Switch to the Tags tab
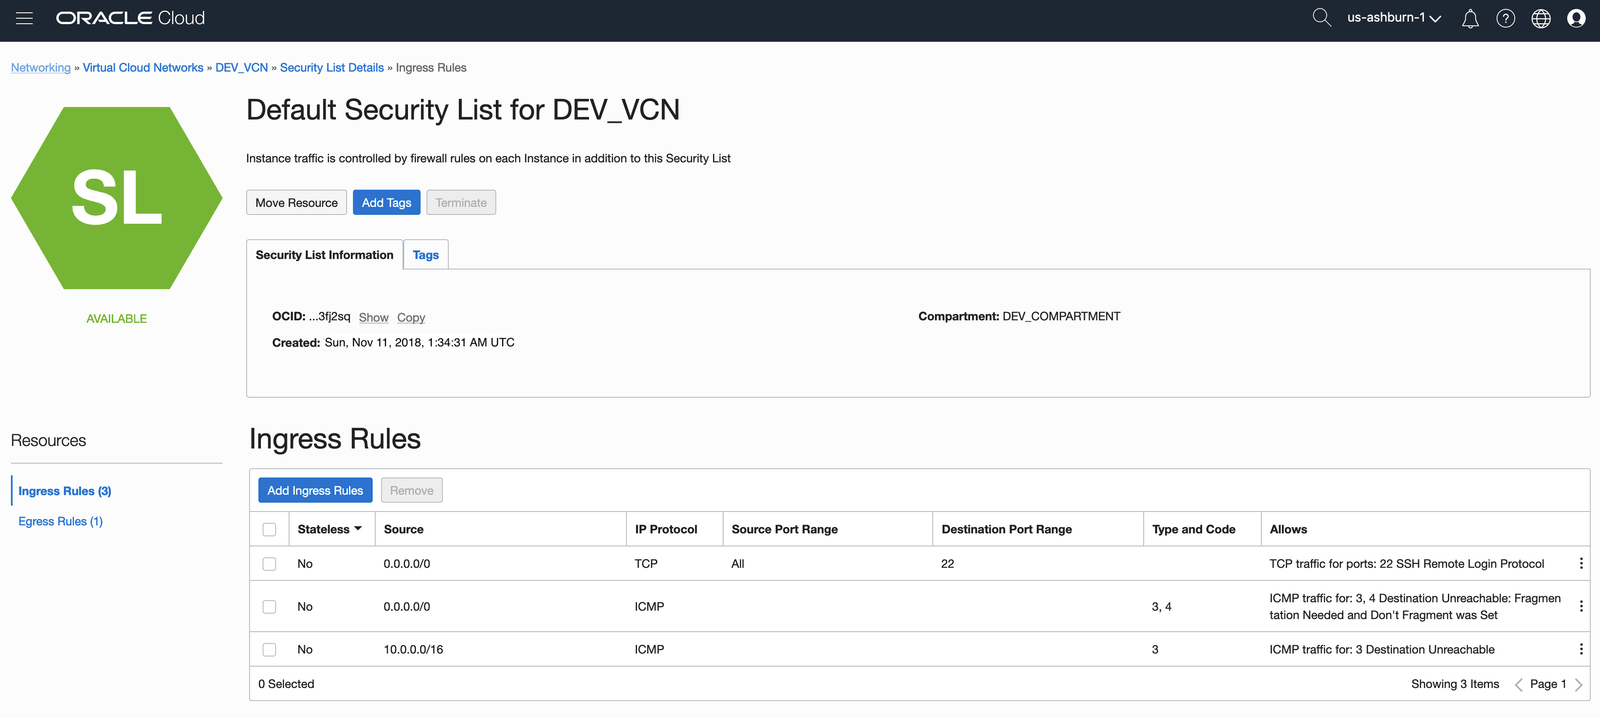The height and width of the screenshot is (718, 1600). [426, 255]
